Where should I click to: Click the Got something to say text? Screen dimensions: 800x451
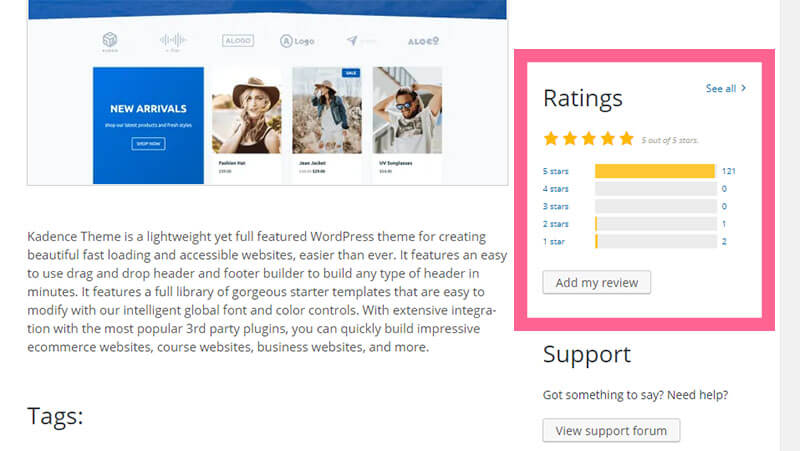pos(635,395)
